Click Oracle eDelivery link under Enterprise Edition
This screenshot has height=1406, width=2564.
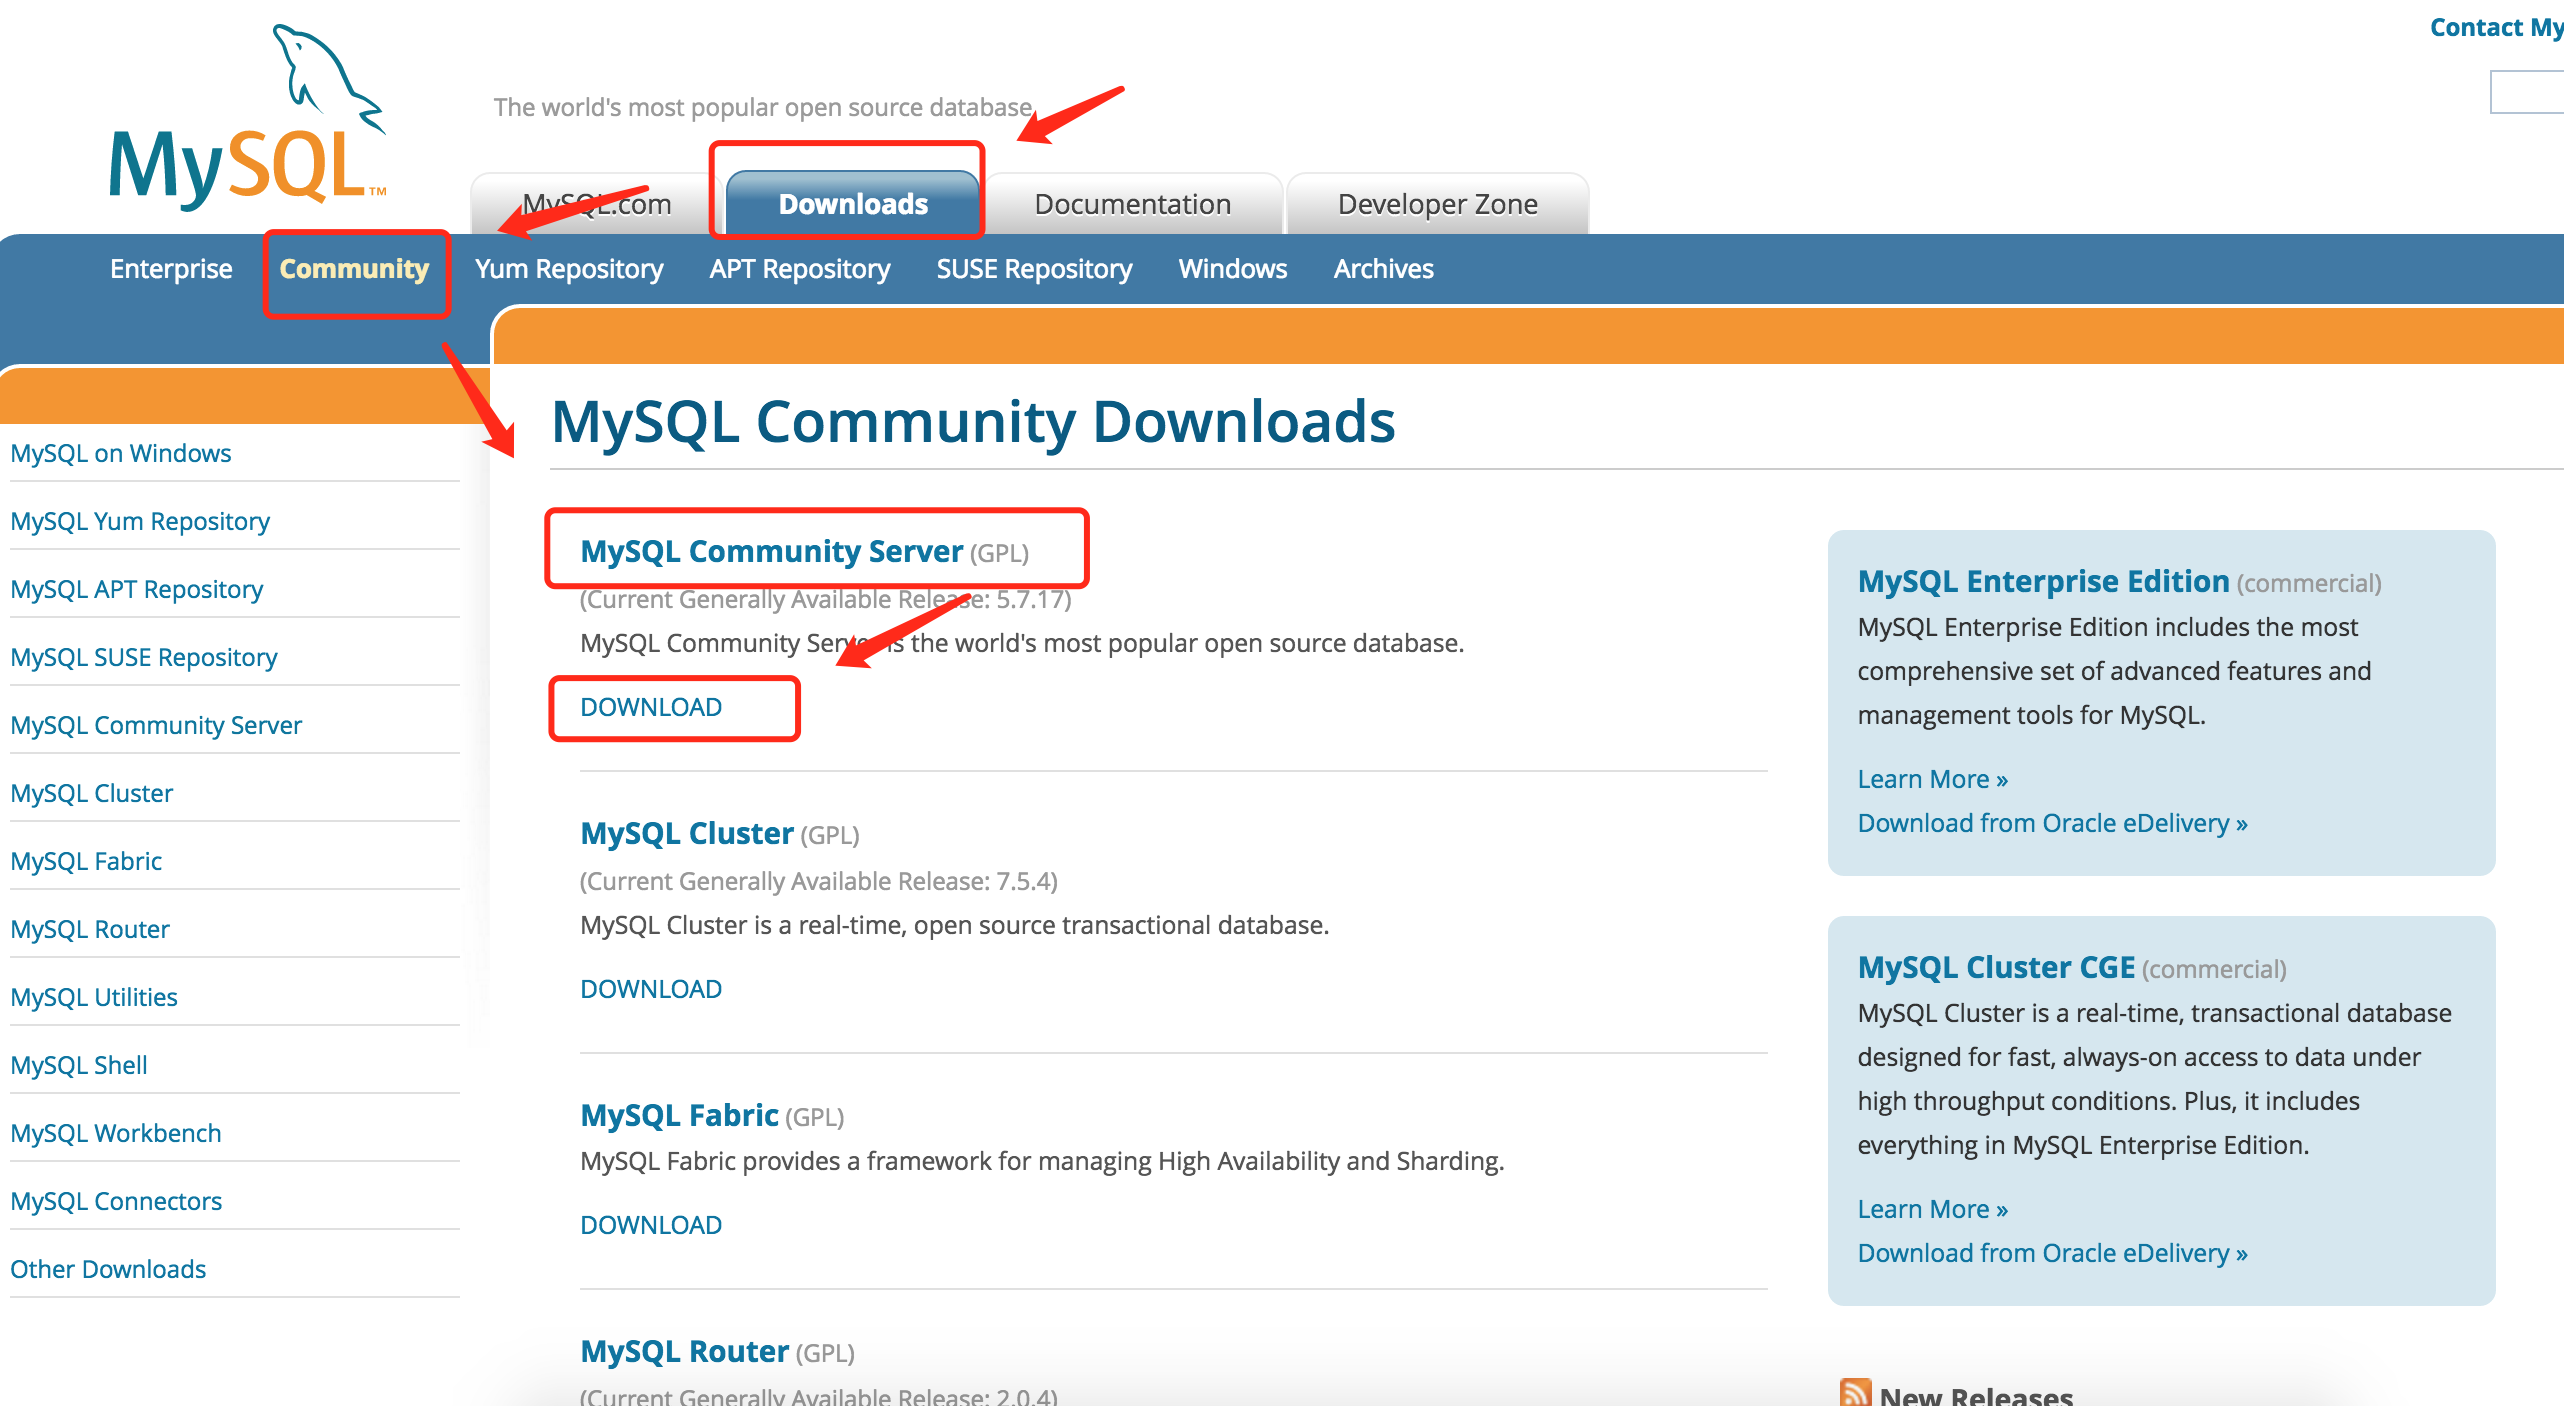click(2052, 823)
